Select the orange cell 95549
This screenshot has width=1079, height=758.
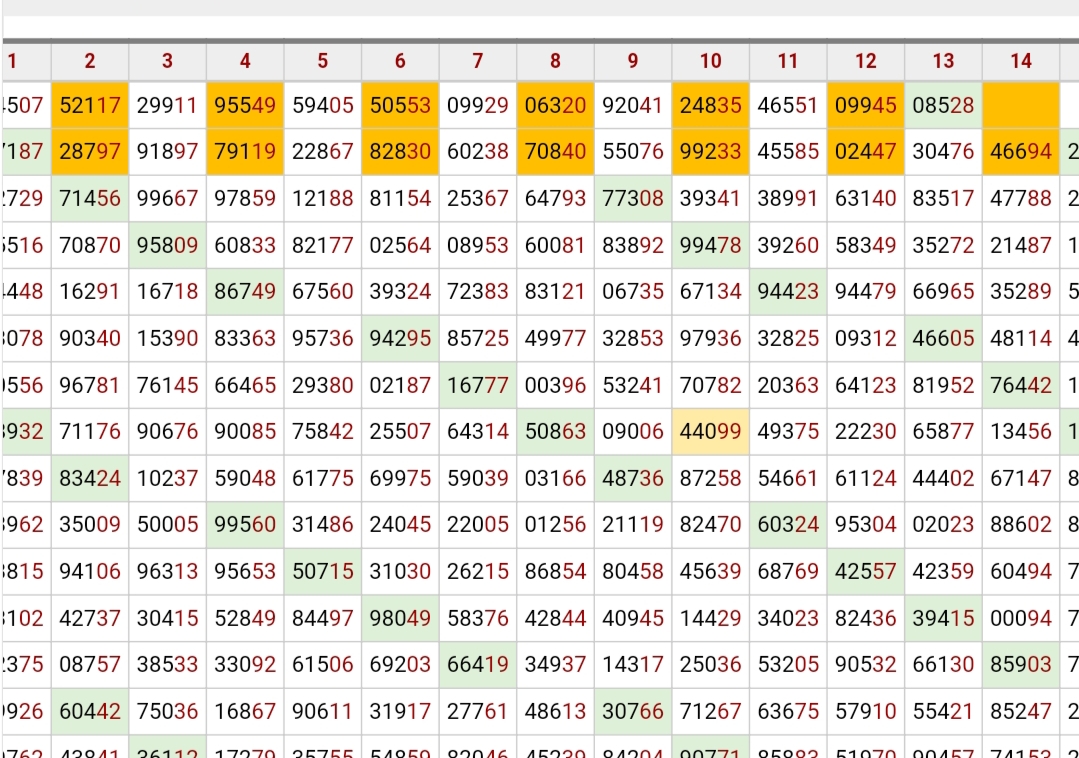point(245,105)
